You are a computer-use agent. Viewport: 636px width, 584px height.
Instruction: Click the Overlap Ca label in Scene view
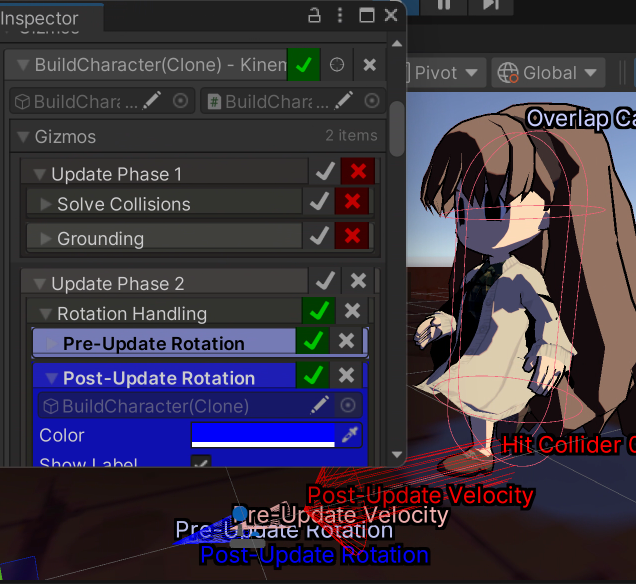(581, 118)
